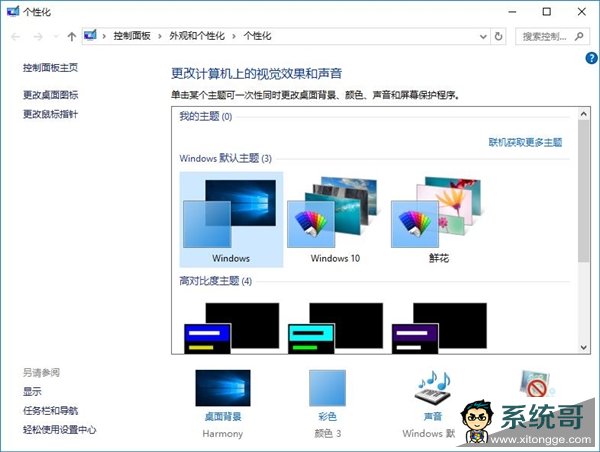Image resolution: width=600 pixels, height=452 pixels.
Task: Expand chevron after 外观和个性化 breadcrumb
Action: [x=234, y=36]
